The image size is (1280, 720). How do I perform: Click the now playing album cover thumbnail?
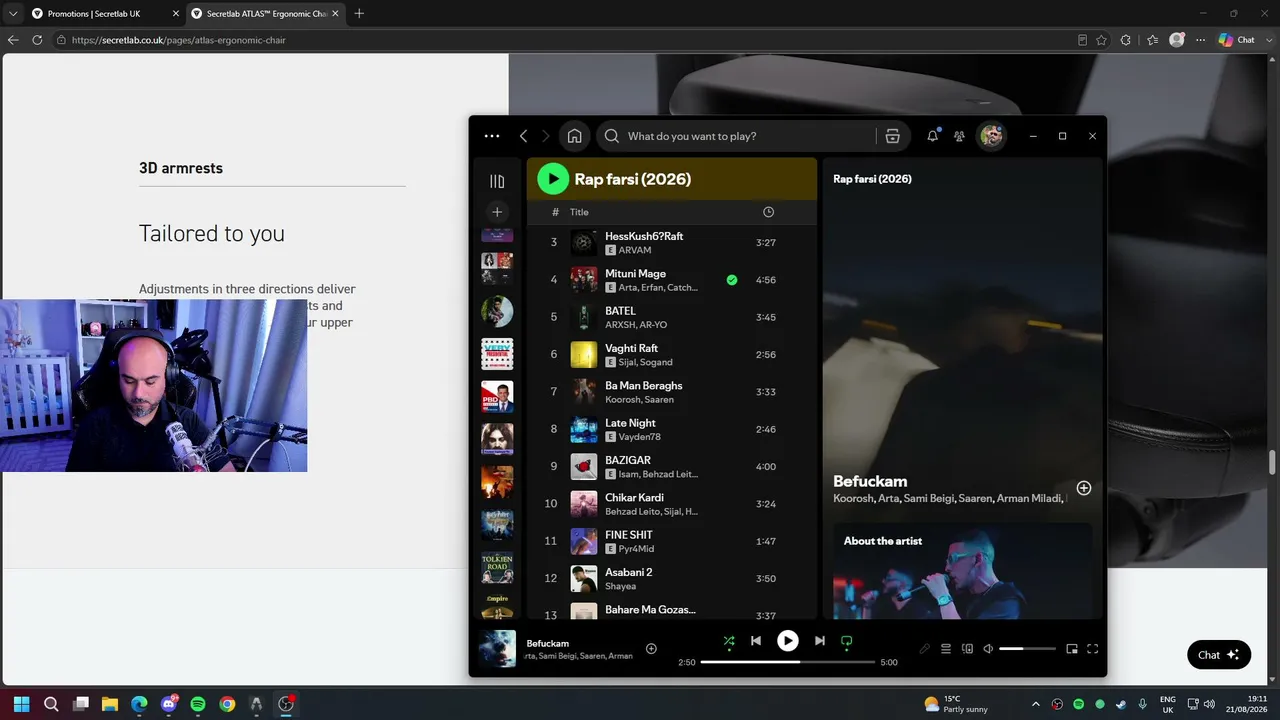pyautogui.click(x=497, y=648)
